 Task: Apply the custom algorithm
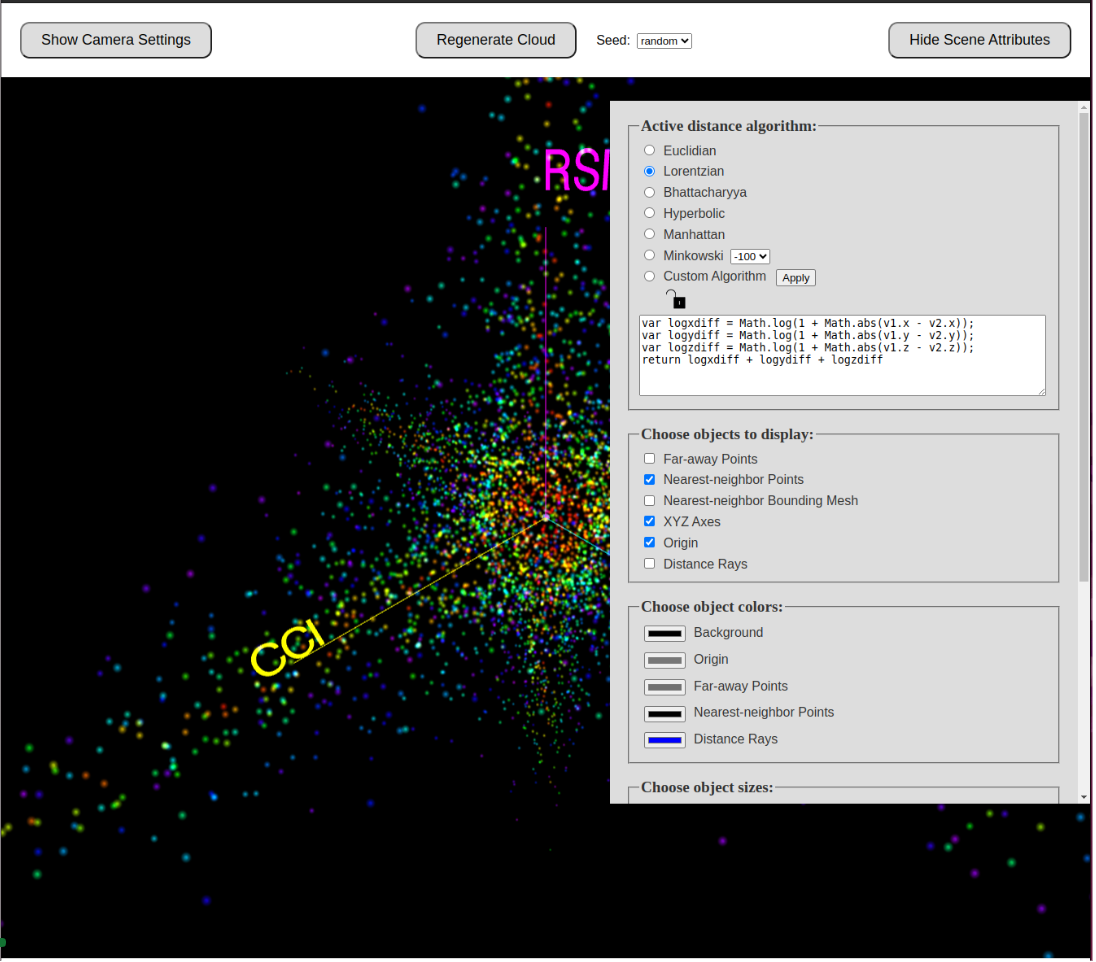click(796, 278)
